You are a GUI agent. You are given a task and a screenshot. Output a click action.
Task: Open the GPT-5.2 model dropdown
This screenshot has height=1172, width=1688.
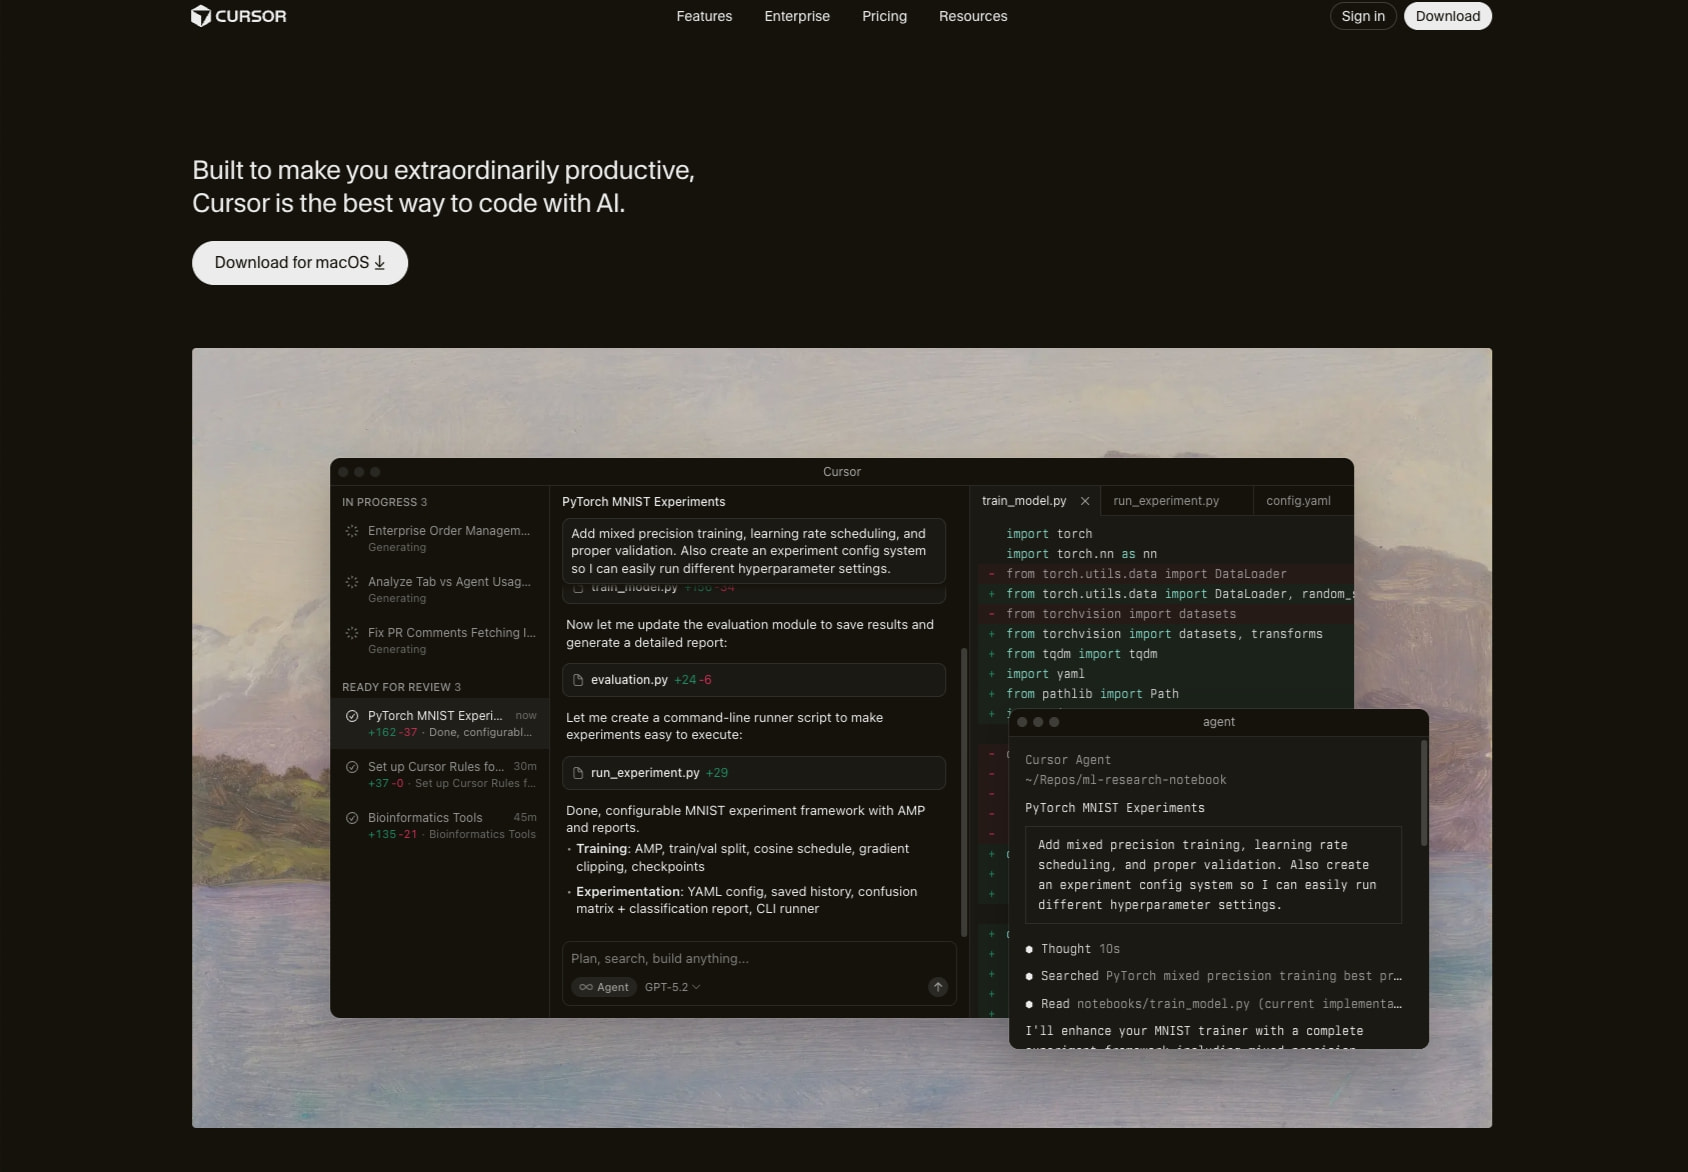click(672, 987)
